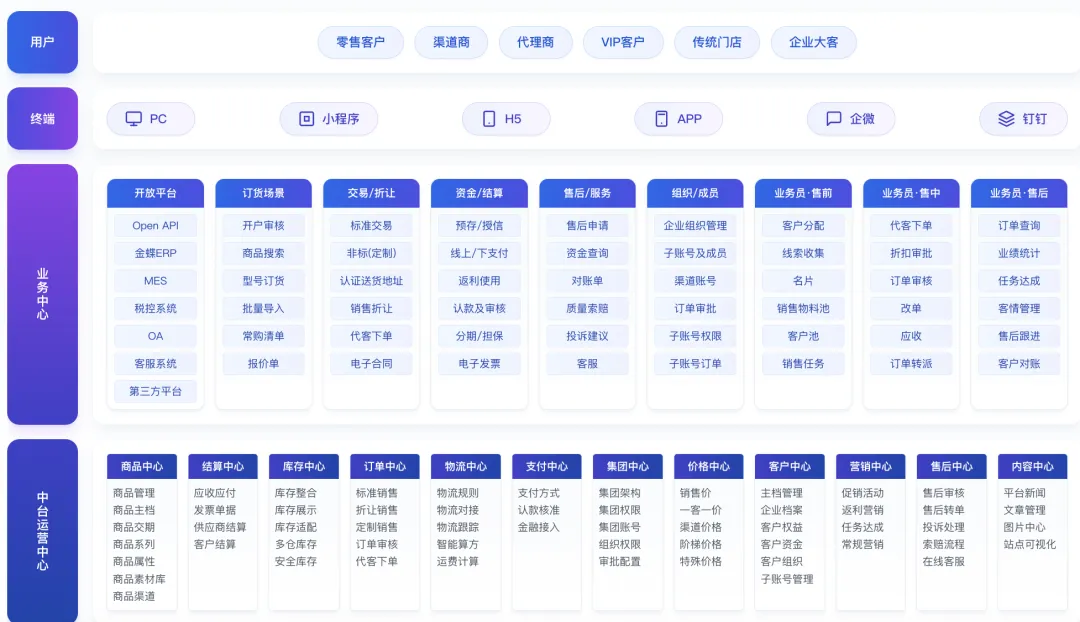Click the 非标(定制) item
Image resolution: width=1080 pixels, height=622 pixels.
coord(371,253)
